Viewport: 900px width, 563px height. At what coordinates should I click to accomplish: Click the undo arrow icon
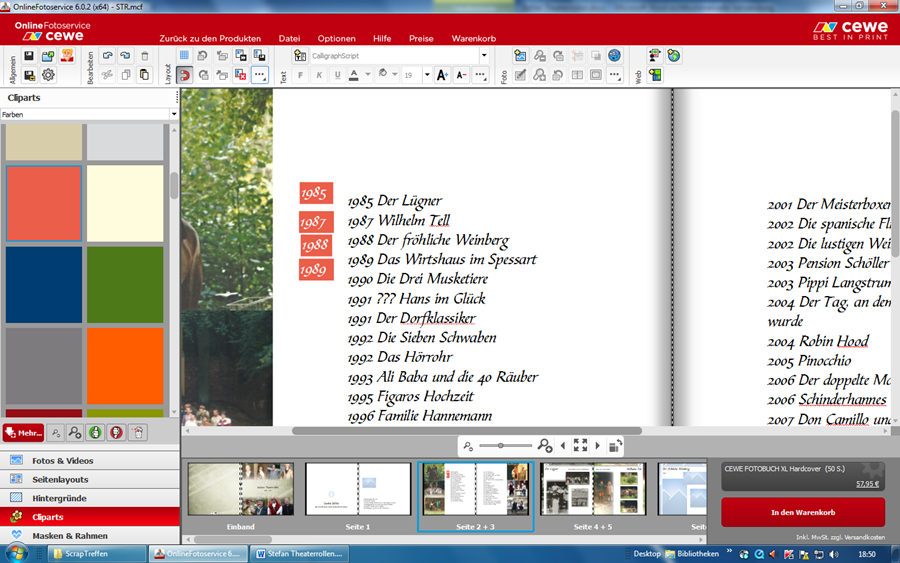107,56
